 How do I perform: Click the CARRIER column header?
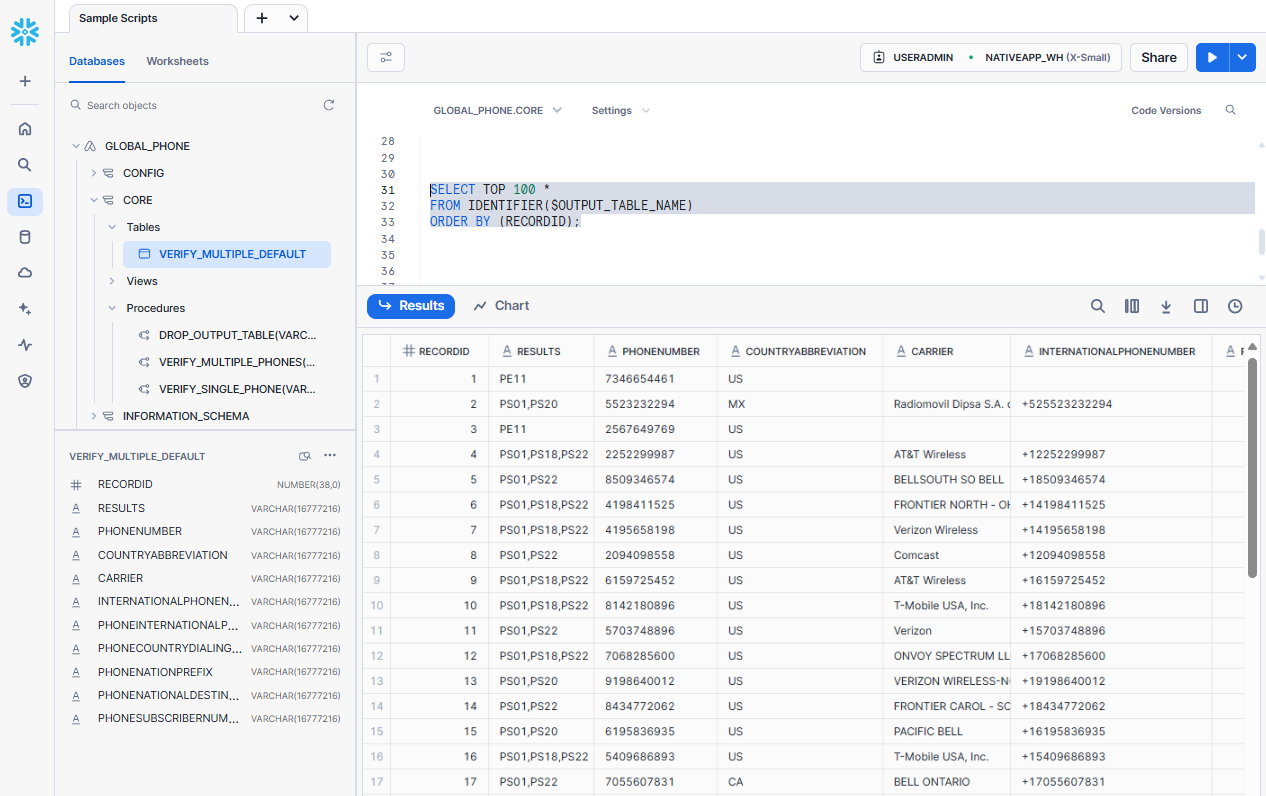[x=946, y=351]
